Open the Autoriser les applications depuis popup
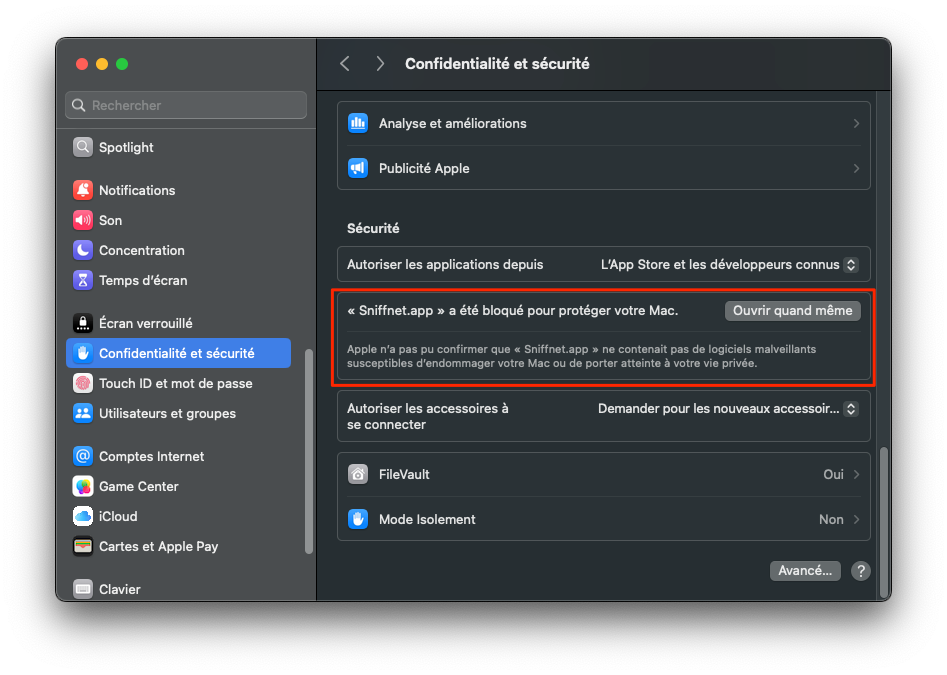 (729, 264)
